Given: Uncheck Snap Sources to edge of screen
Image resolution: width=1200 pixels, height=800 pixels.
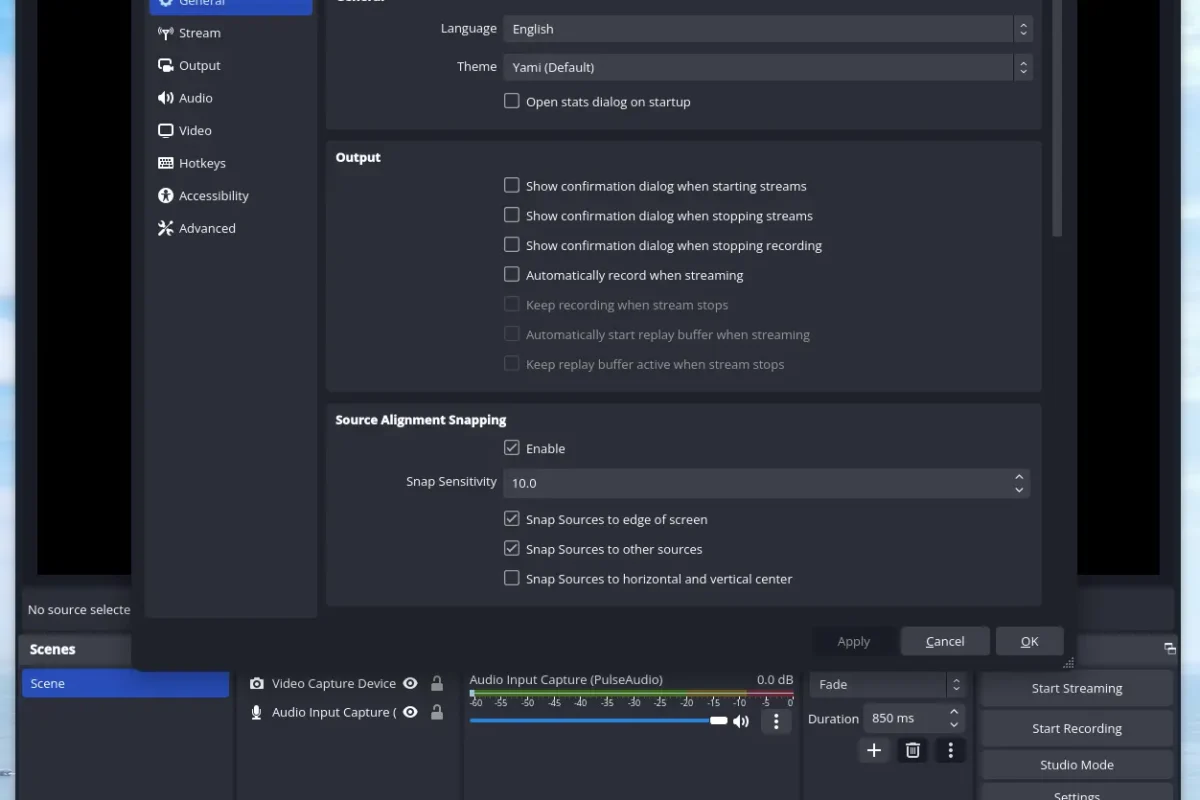Looking at the screenshot, I should pos(512,519).
